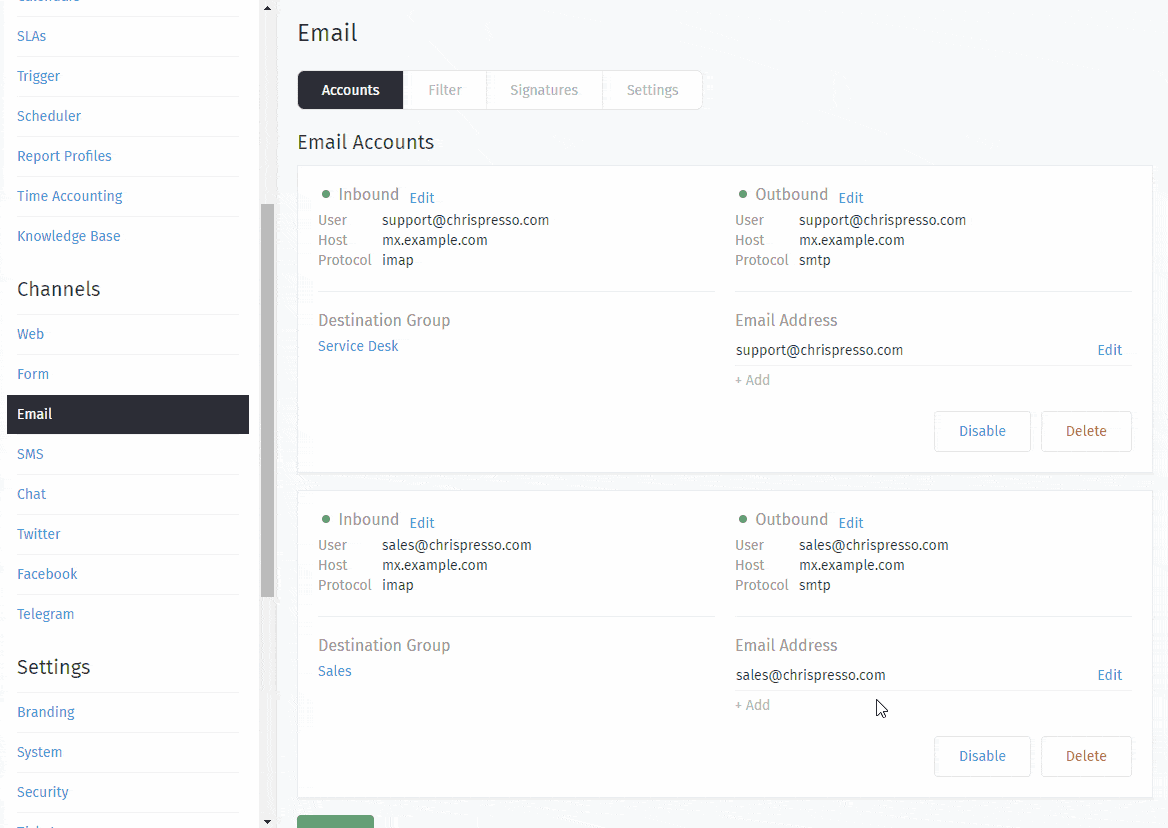Viewport: 1168px width, 828px height.
Task: Switch to the Filter tab
Action: pyautogui.click(x=445, y=90)
